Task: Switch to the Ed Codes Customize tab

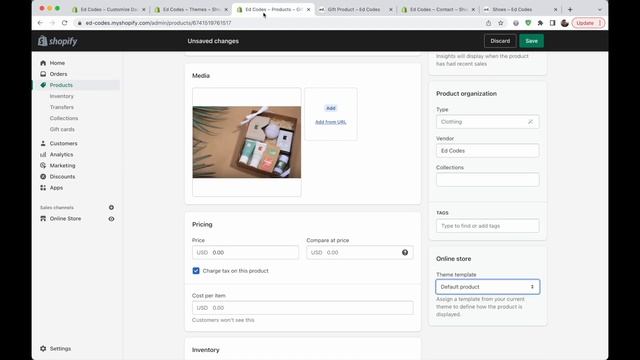Action: (x=109, y=9)
